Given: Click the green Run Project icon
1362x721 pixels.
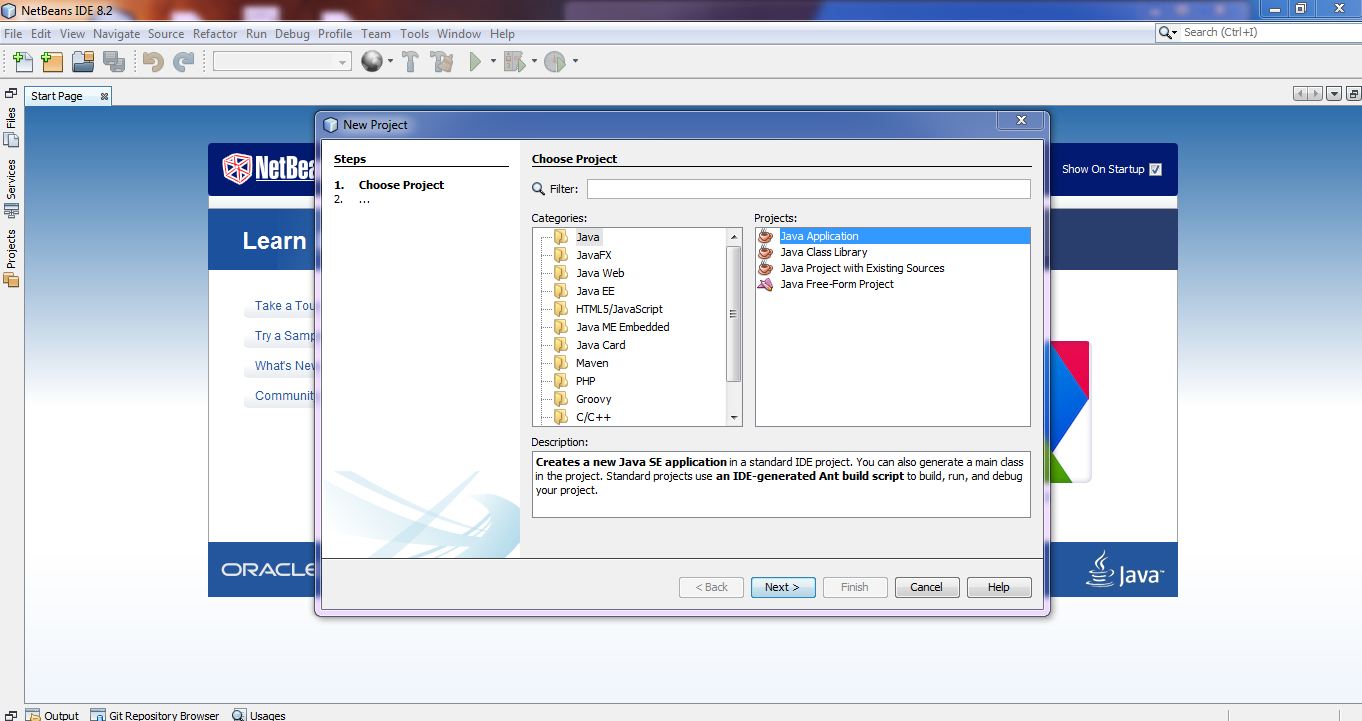Looking at the screenshot, I should 476,62.
